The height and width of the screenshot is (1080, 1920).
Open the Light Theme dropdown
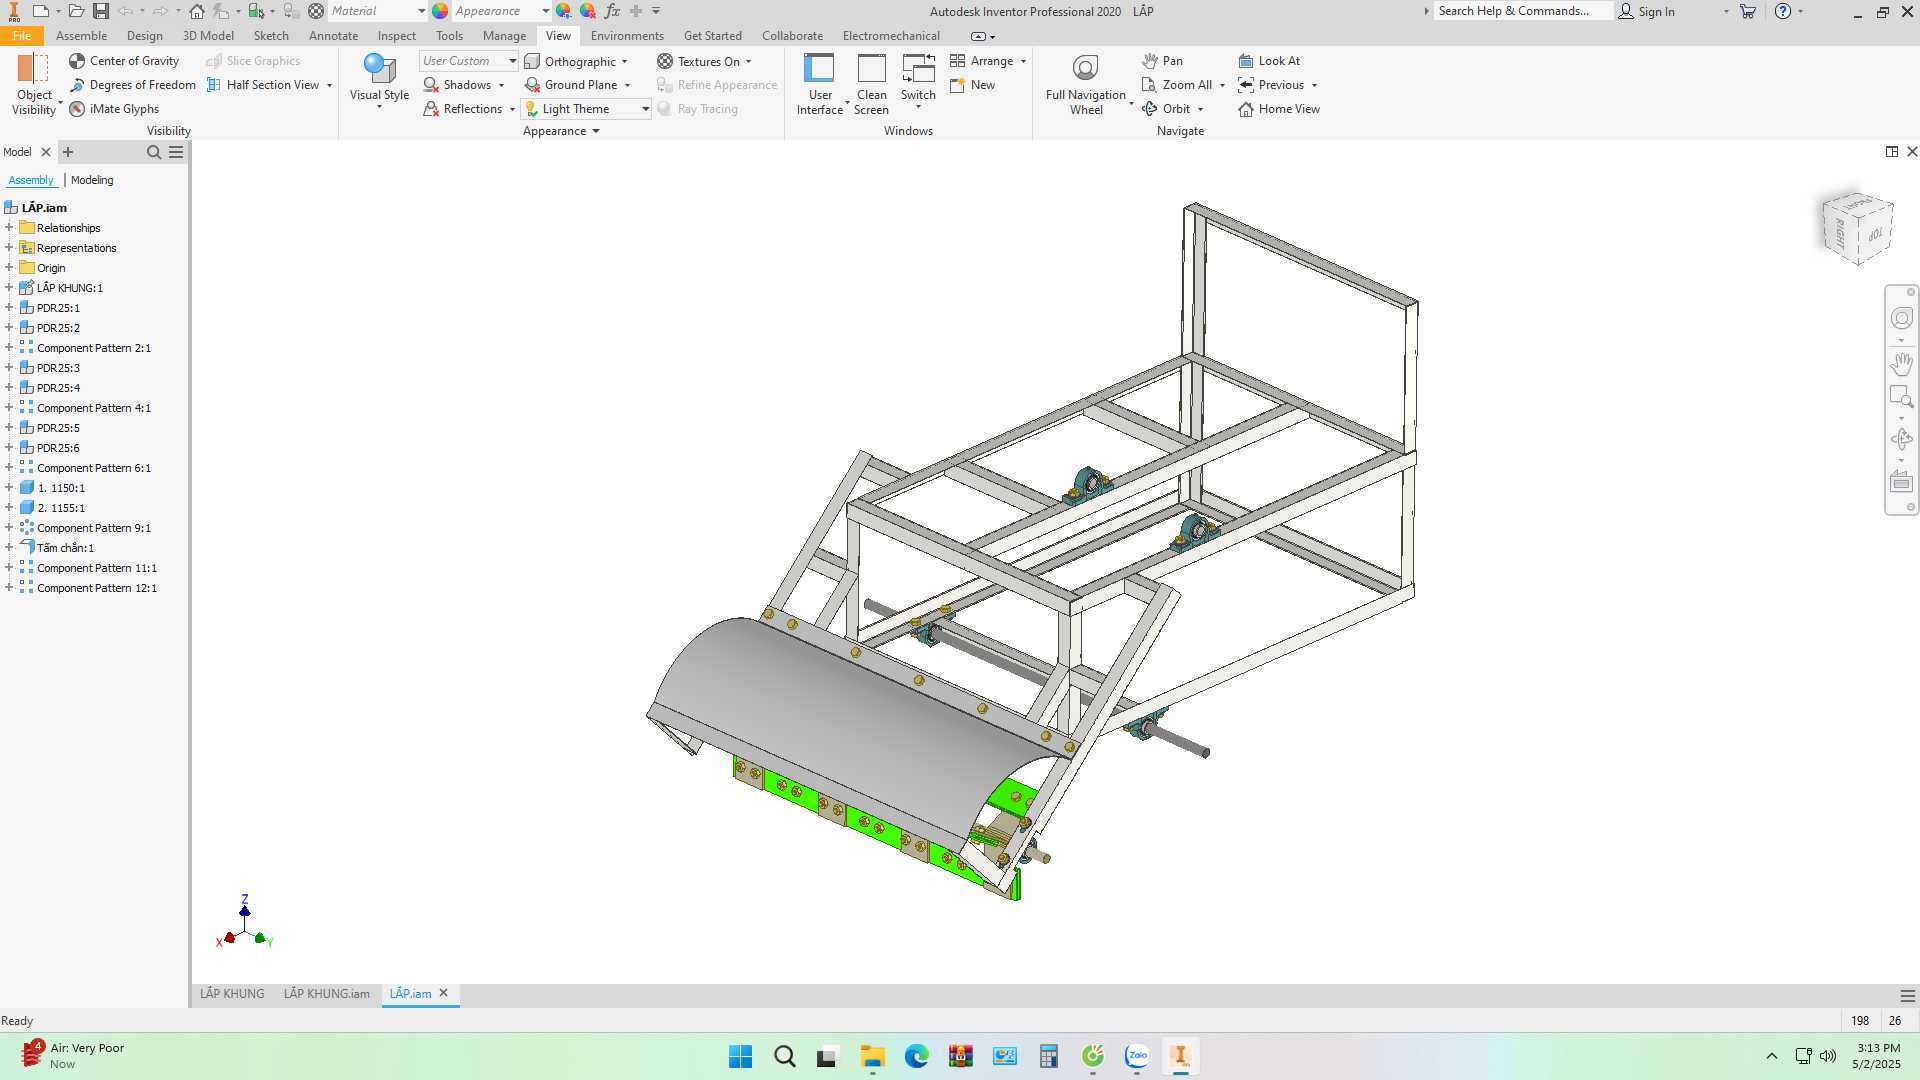[646, 109]
